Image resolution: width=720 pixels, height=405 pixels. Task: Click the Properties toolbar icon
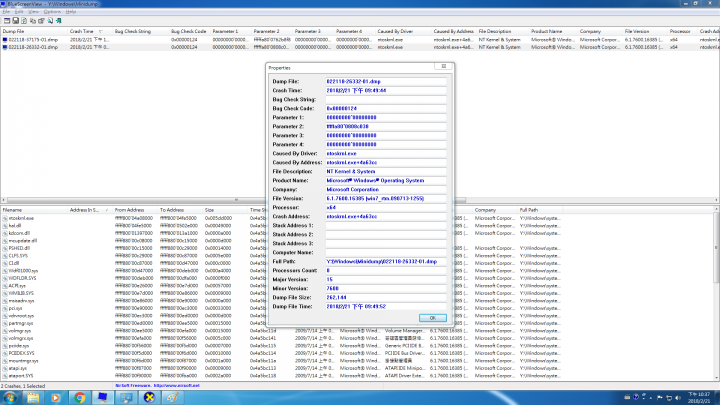point(41,21)
